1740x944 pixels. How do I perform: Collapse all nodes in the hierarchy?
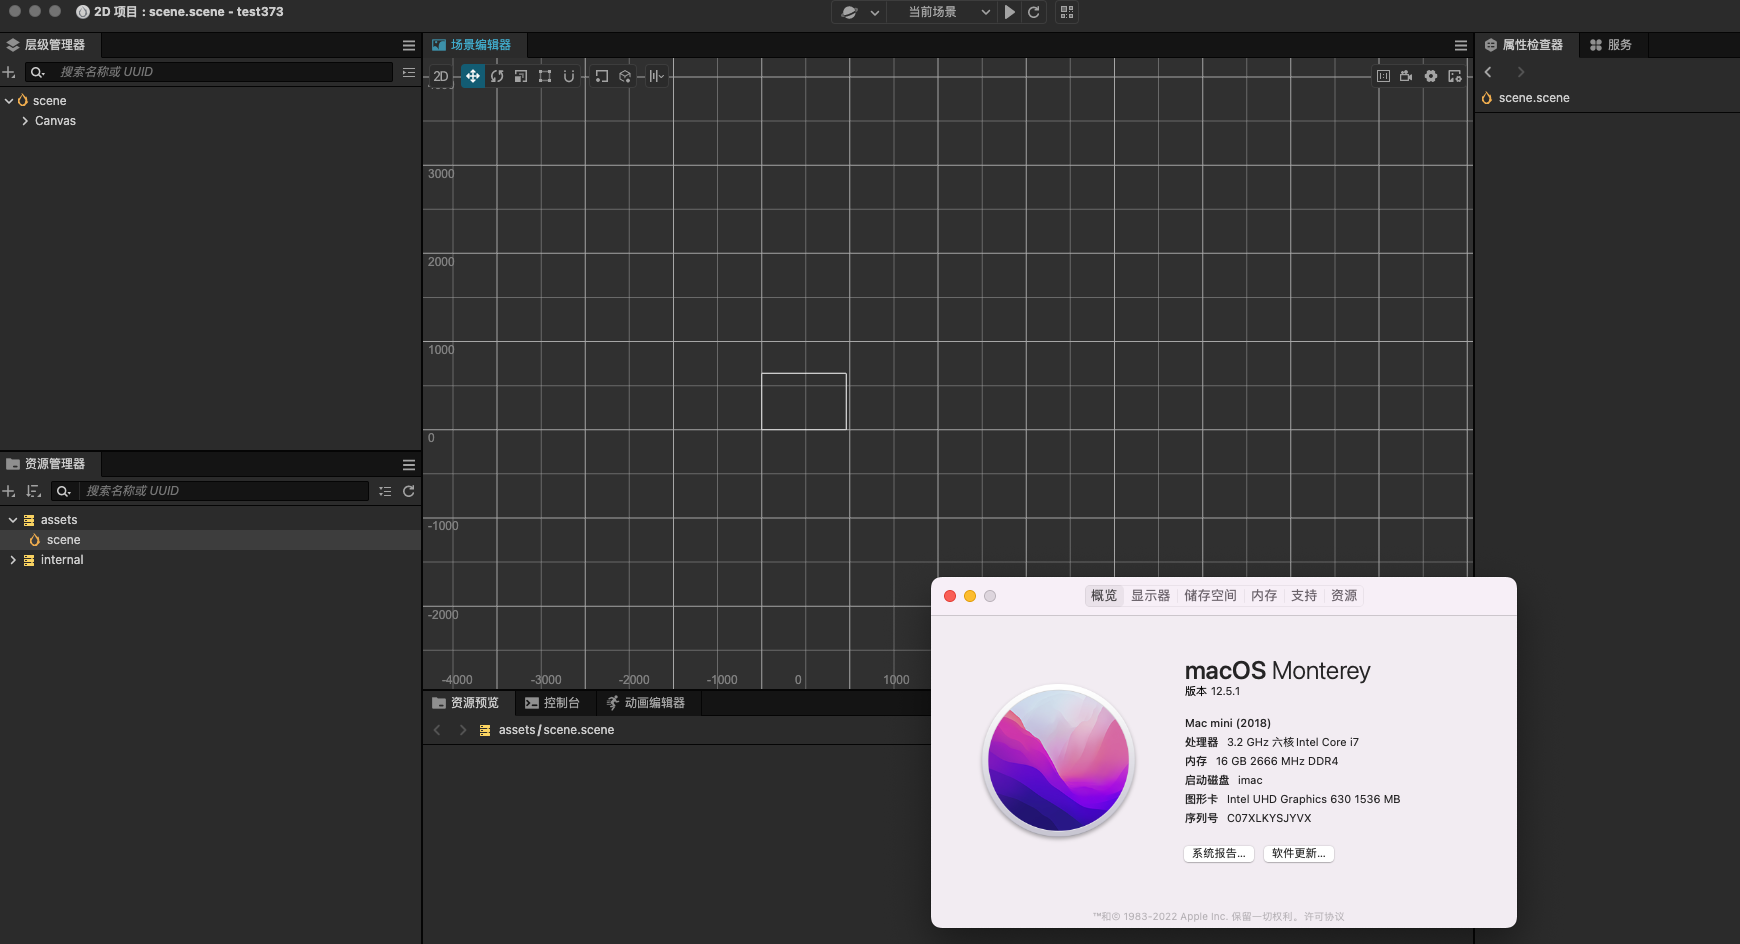409,72
